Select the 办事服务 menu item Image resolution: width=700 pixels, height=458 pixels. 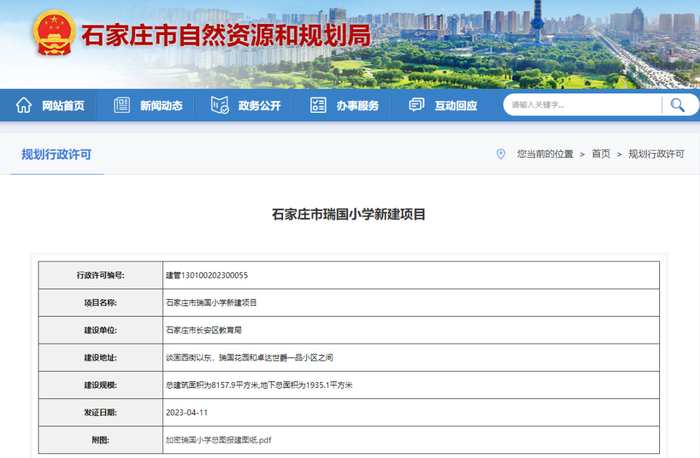pos(357,106)
